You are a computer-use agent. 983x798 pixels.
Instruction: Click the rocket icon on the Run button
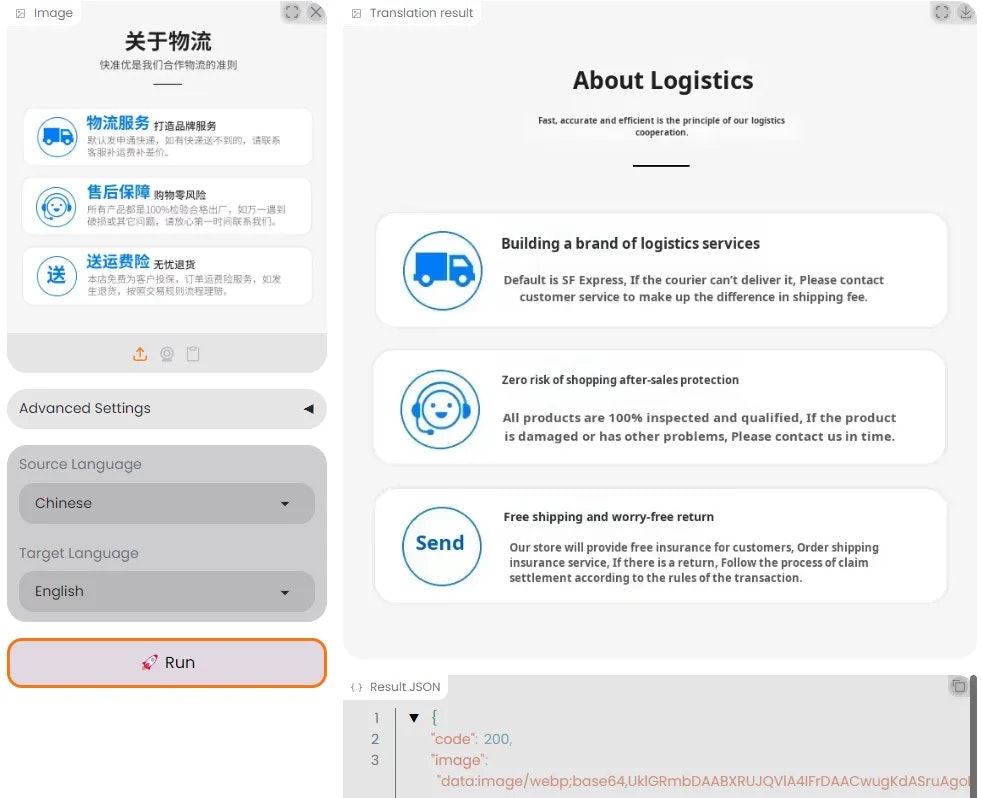151,662
